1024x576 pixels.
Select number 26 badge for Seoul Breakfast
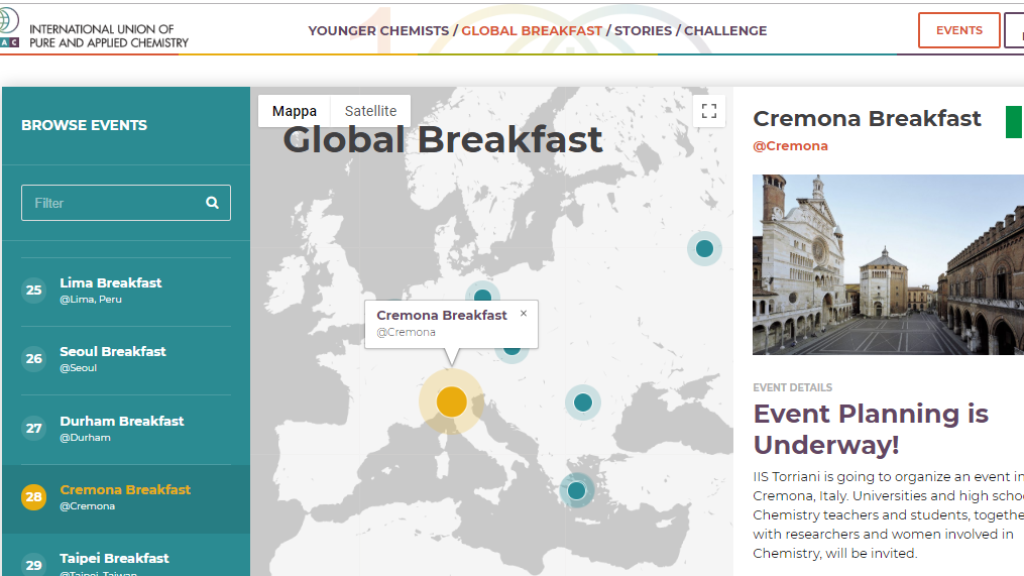33,359
